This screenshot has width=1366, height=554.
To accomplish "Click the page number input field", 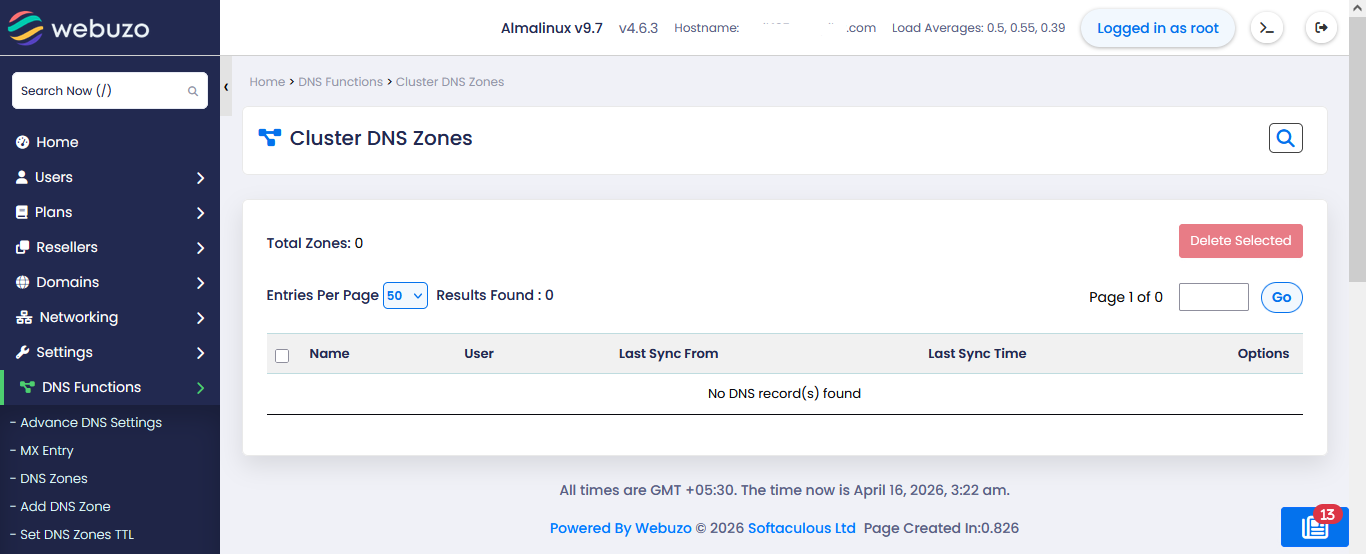I will tap(1213, 297).
